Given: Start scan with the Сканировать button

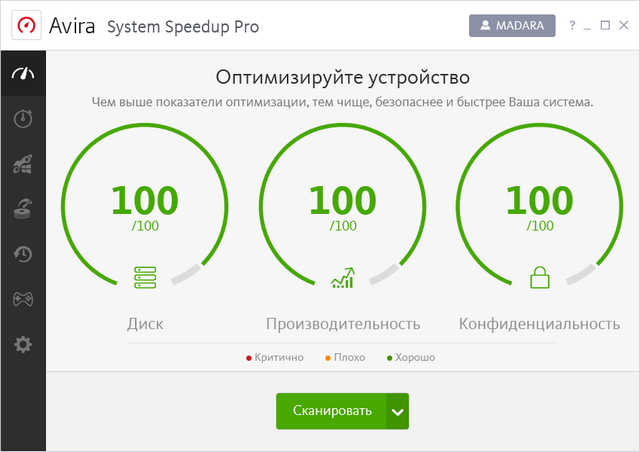Looking at the screenshot, I should tap(331, 411).
